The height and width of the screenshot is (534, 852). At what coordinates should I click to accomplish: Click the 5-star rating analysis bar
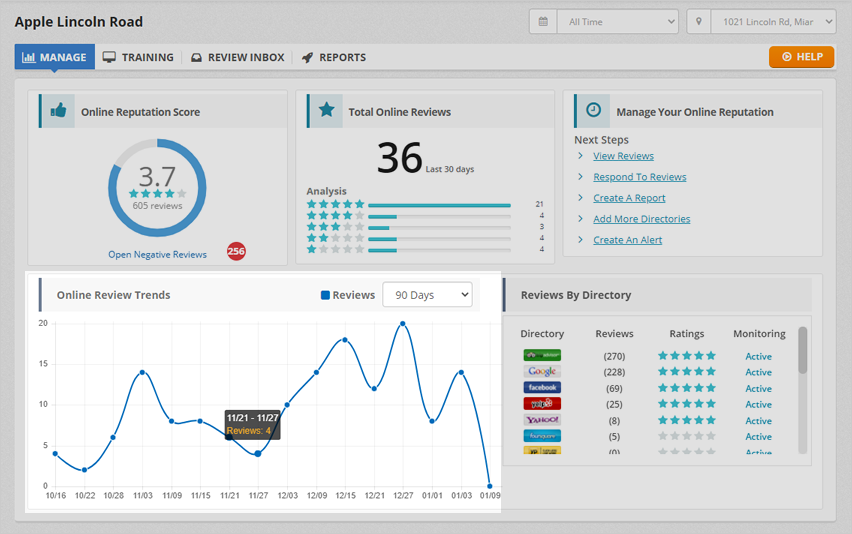tap(439, 205)
